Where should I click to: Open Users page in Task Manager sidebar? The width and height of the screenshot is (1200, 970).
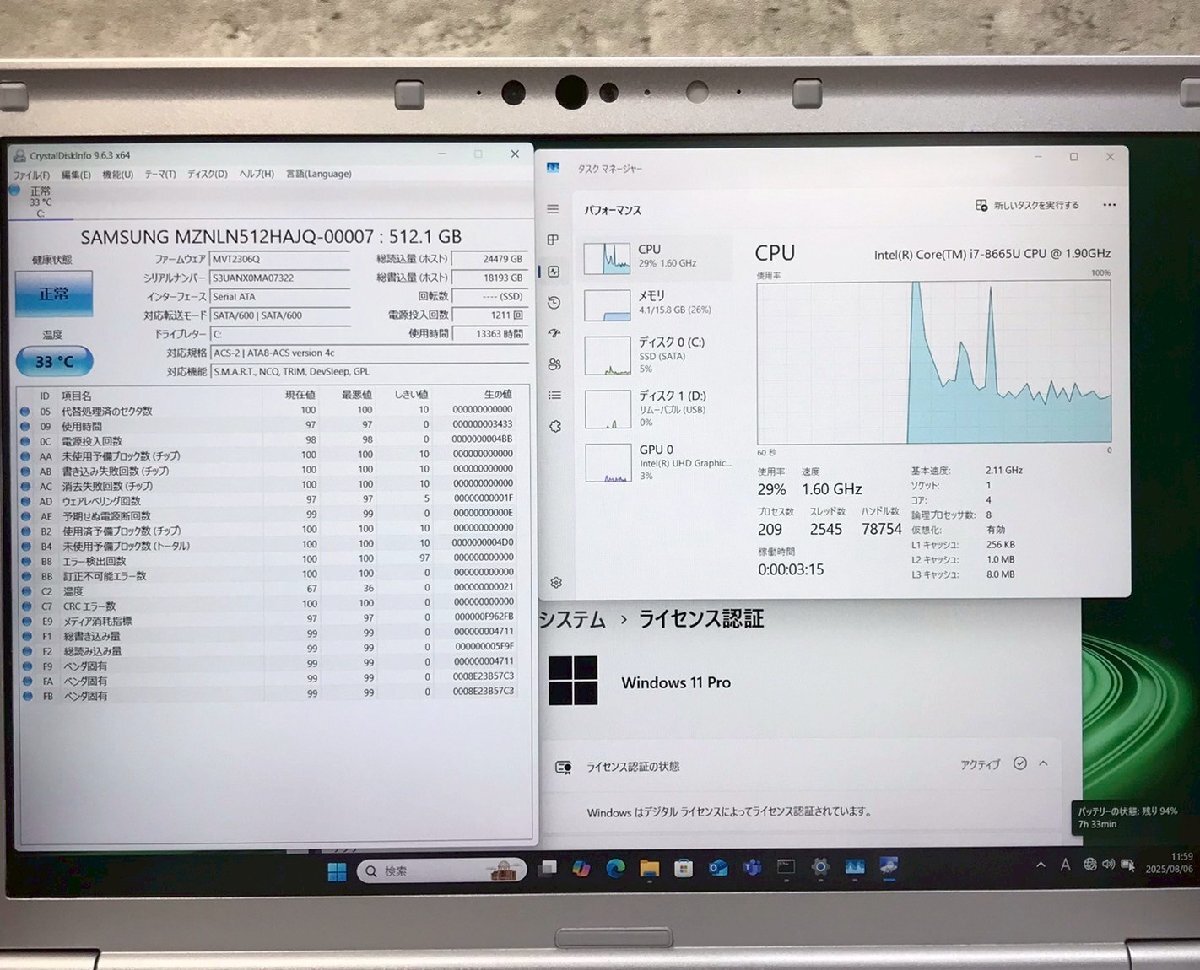(x=554, y=364)
